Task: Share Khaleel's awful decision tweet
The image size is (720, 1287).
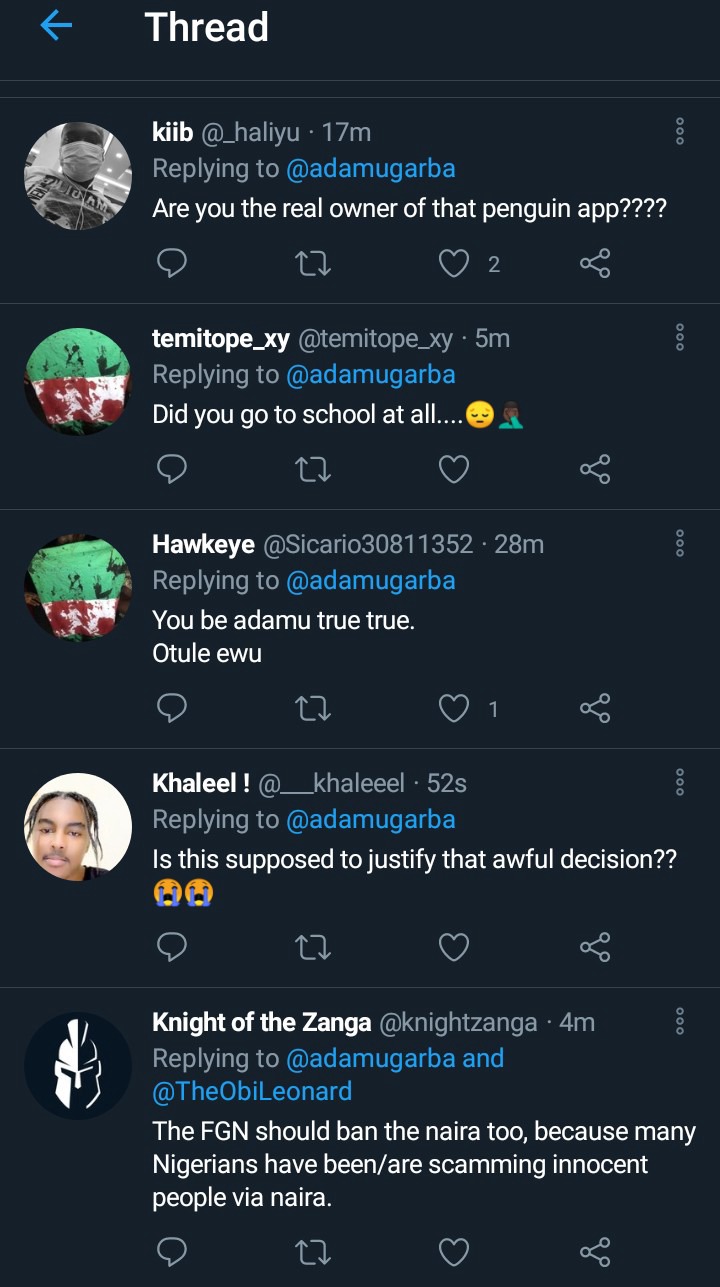Action: [x=595, y=947]
